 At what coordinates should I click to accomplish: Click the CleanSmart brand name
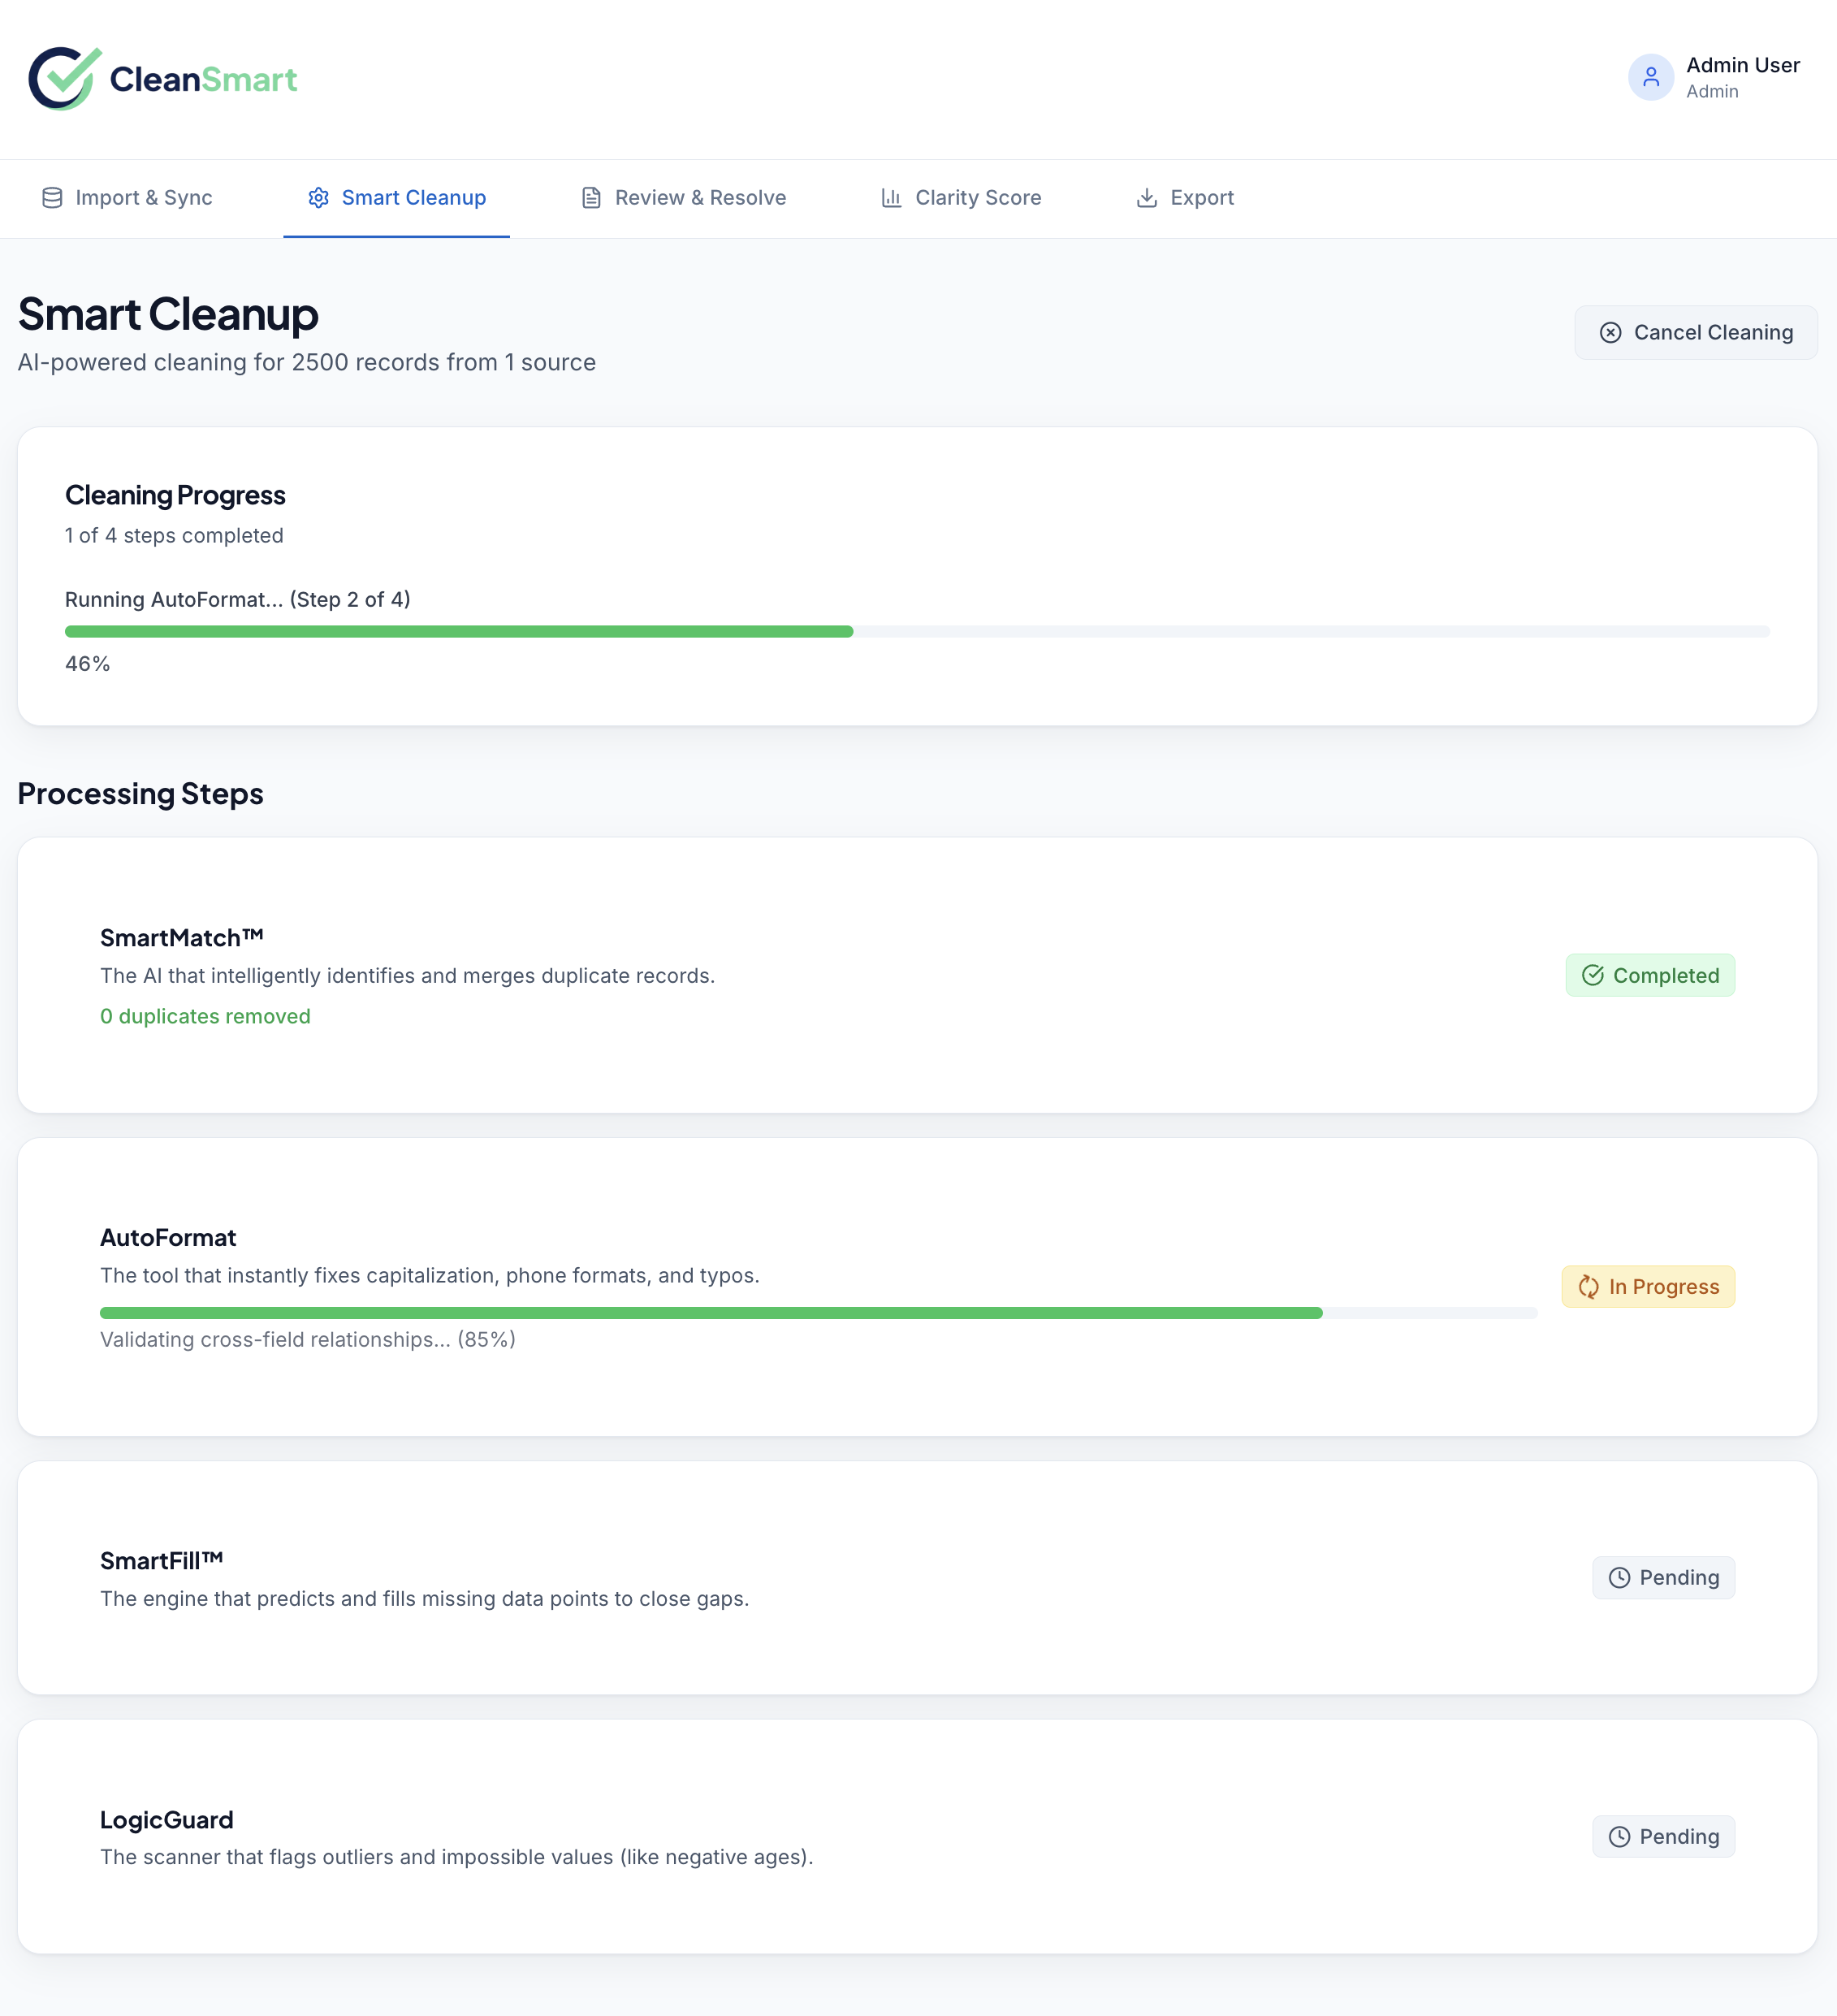(x=203, y=79)
